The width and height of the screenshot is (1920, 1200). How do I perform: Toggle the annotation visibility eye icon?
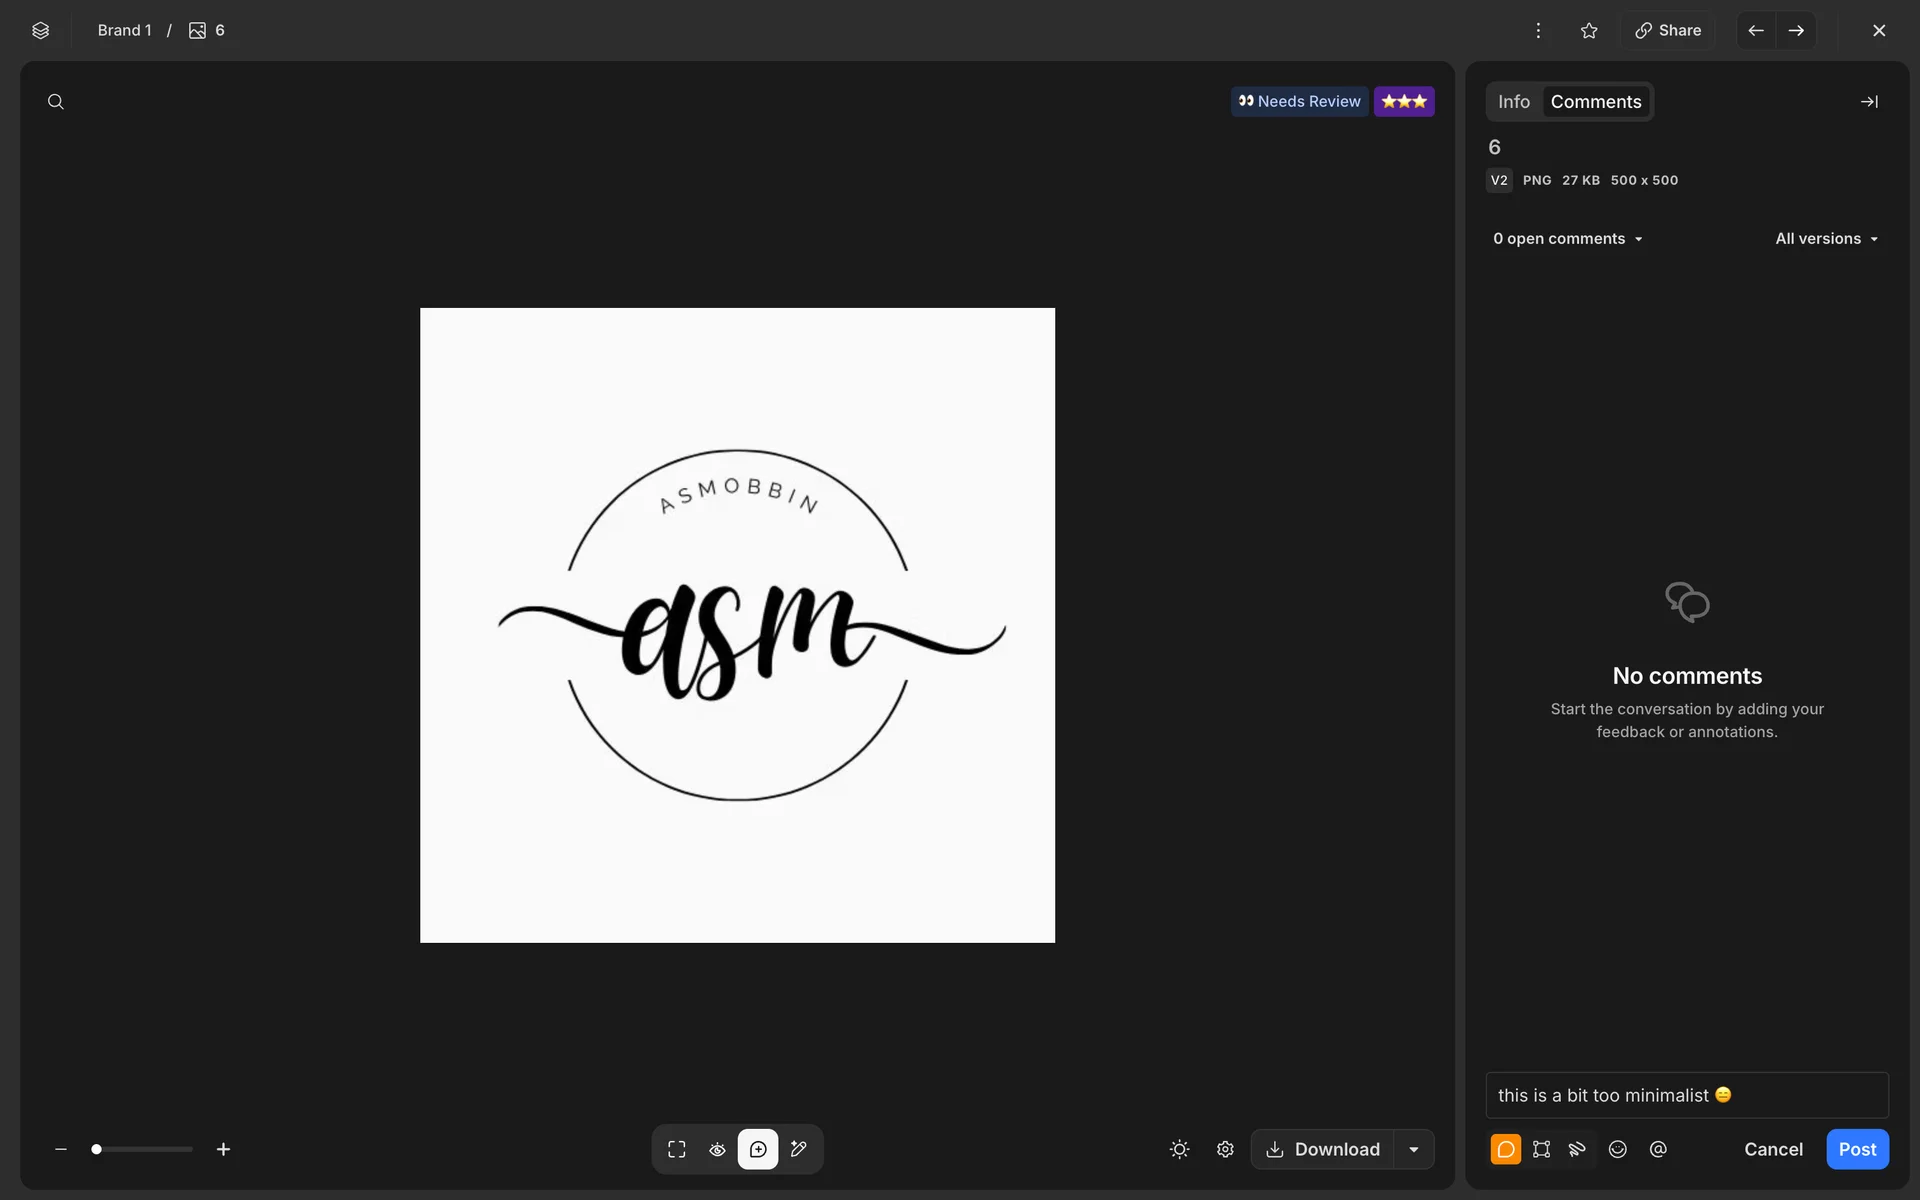point(717,1149)
